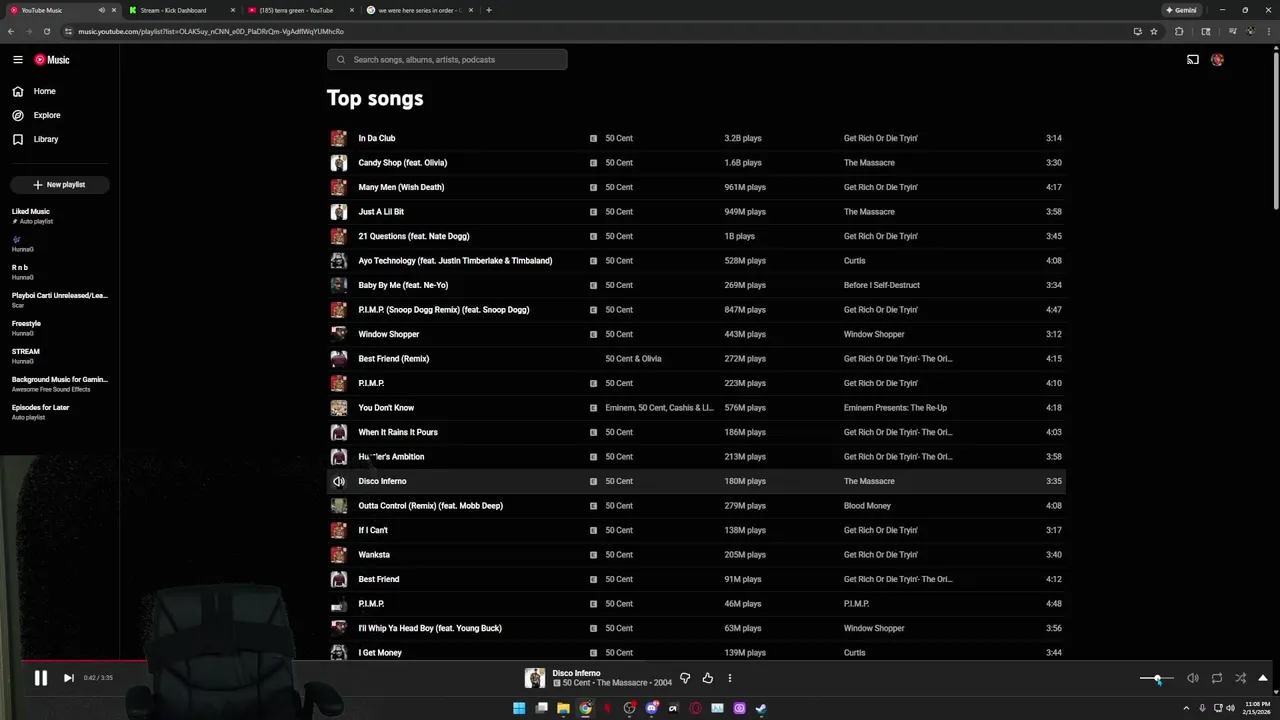Open the Blood Money album link

click(x=867, y=506)
